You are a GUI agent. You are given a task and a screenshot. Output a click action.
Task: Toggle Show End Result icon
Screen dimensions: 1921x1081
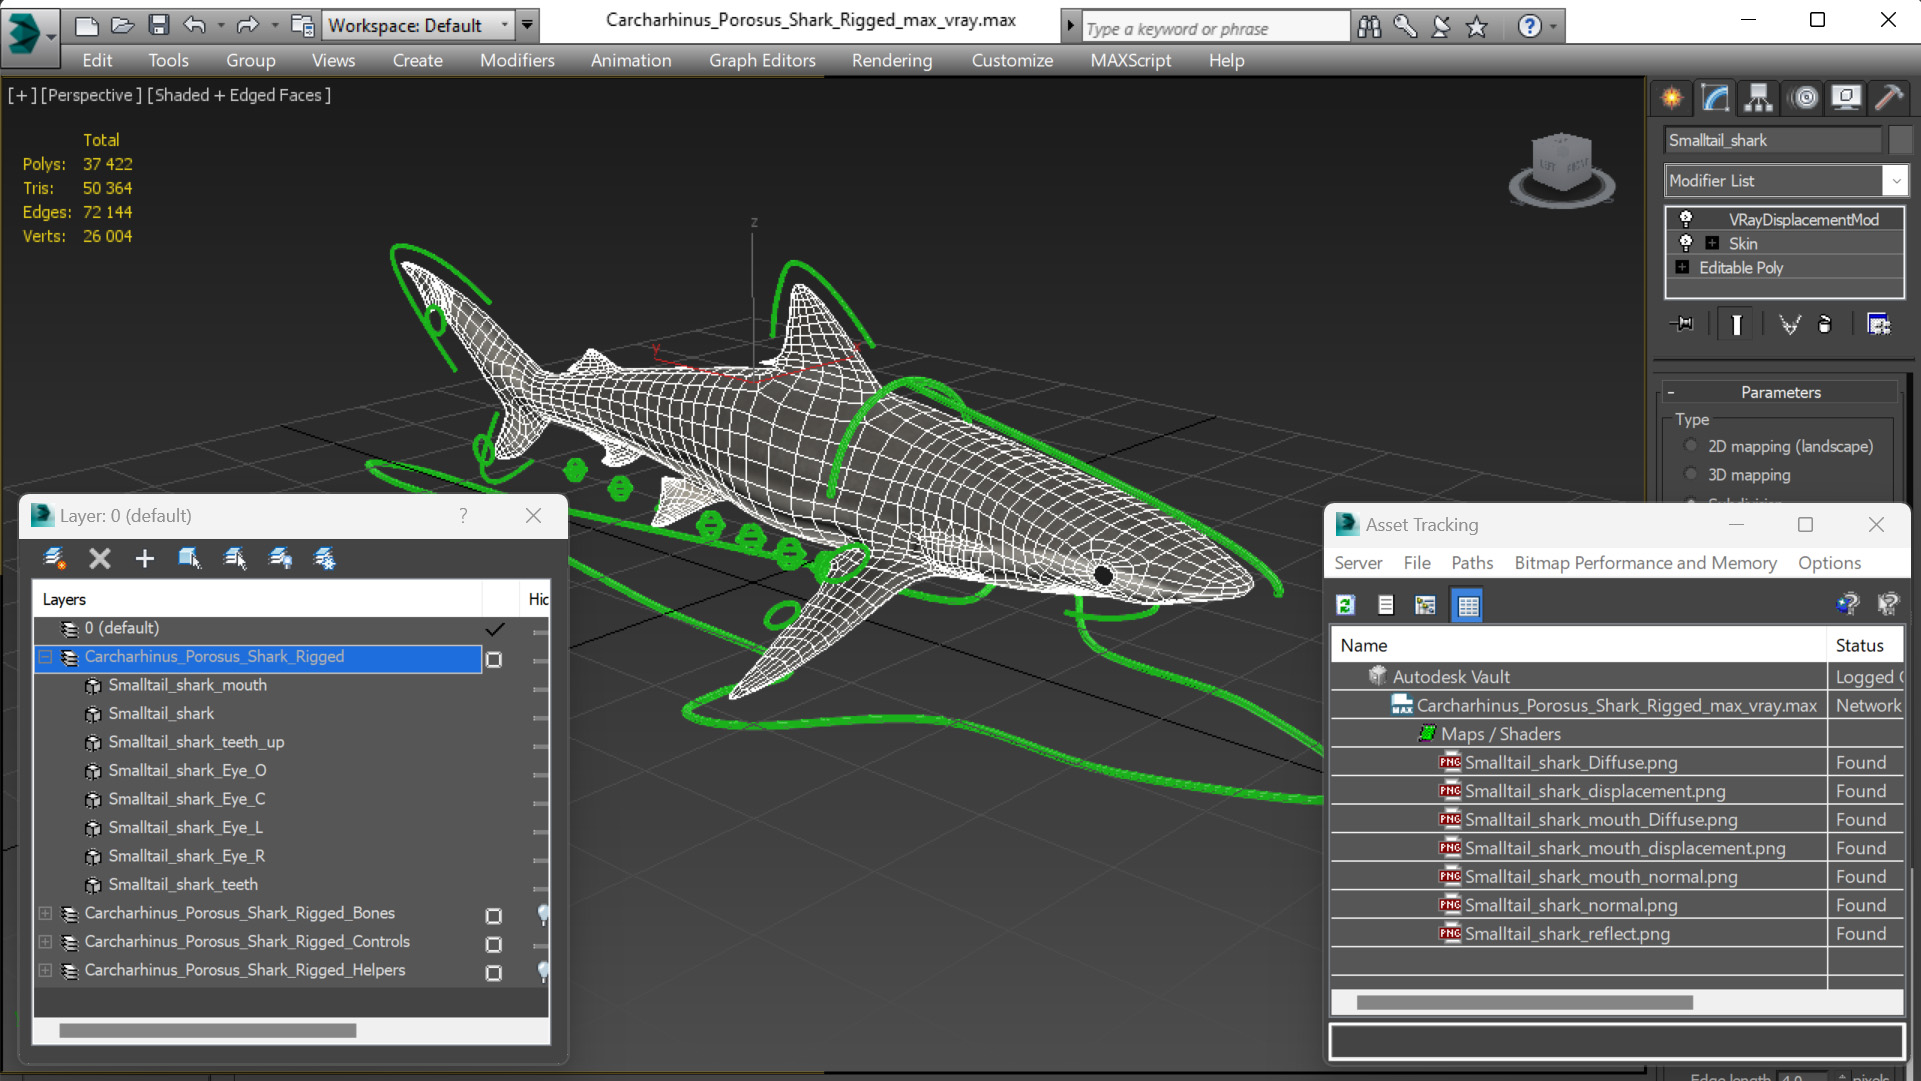pyautogui.click(x=1736, y=324)
